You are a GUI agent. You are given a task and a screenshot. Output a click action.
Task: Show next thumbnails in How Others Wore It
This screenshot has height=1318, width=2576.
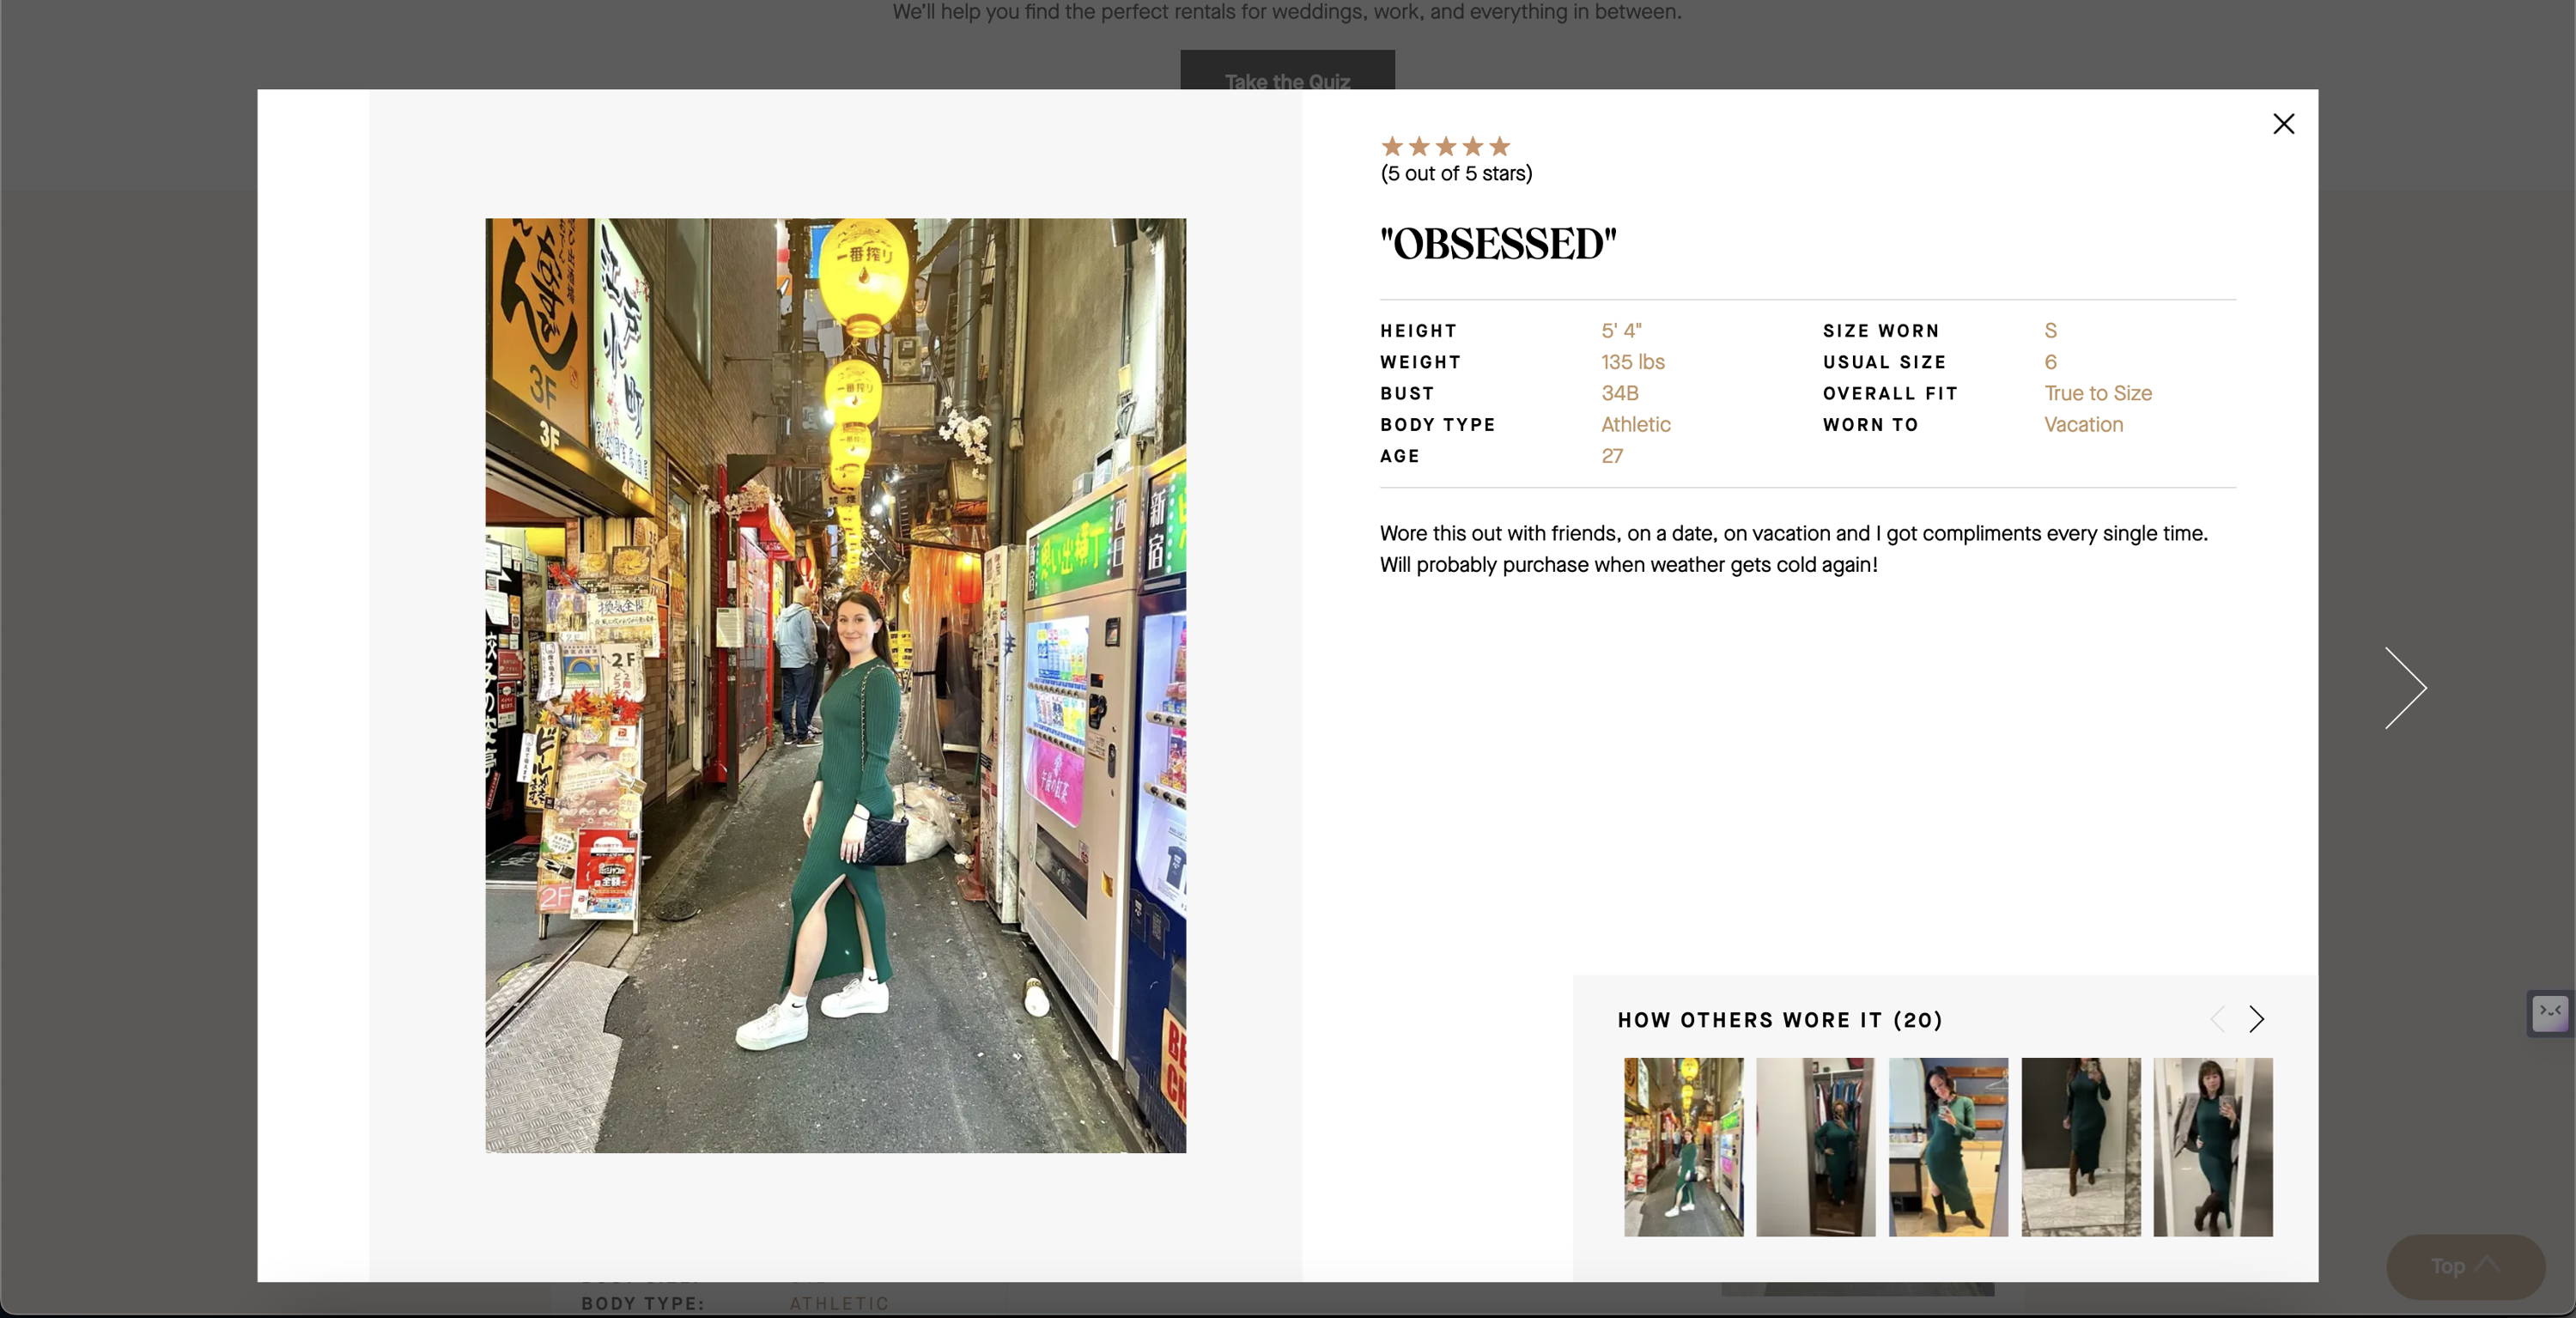[x=2256, y=1019]
